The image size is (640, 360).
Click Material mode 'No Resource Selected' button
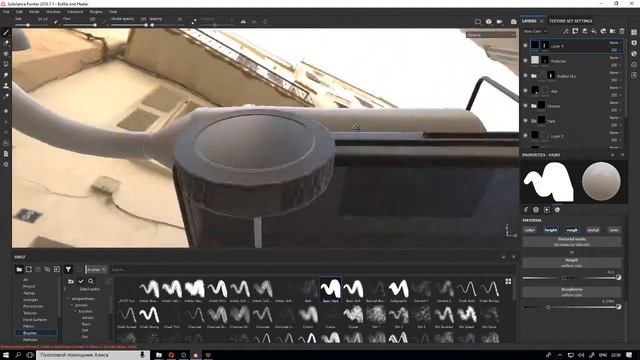(571, 242)
